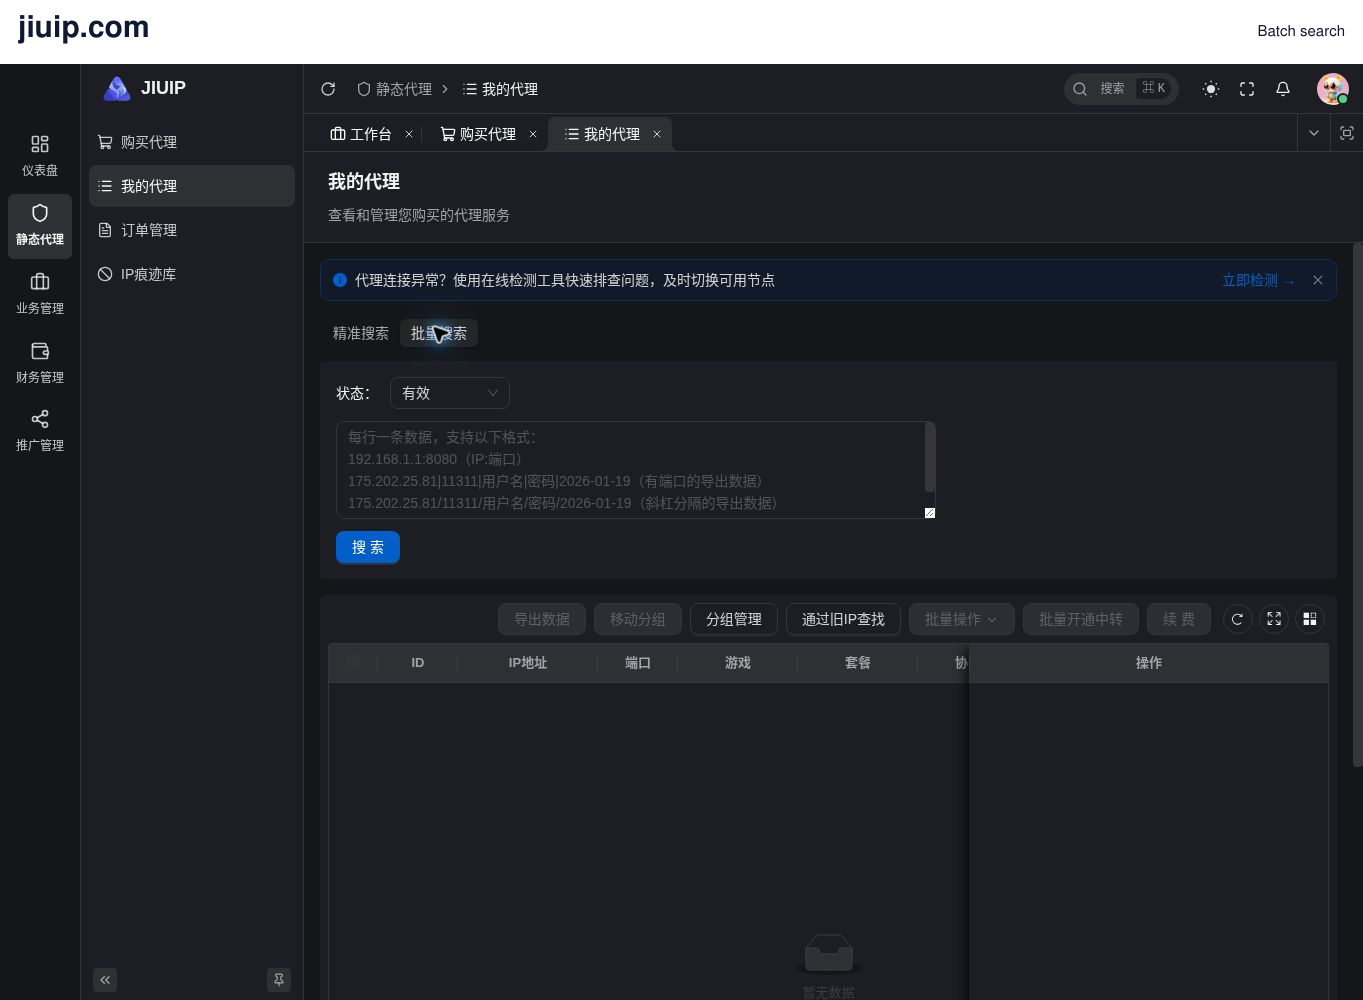Click the page vertical scrollbar

[1358, 505]
